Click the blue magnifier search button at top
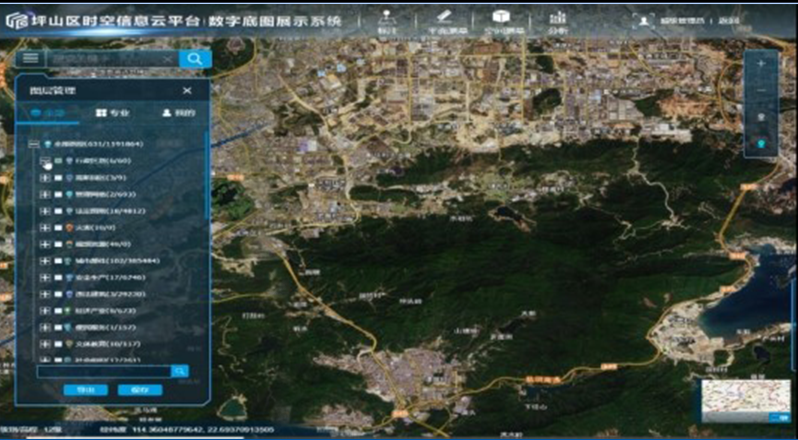This screenshot has height=440, width=798. [195, 59]
